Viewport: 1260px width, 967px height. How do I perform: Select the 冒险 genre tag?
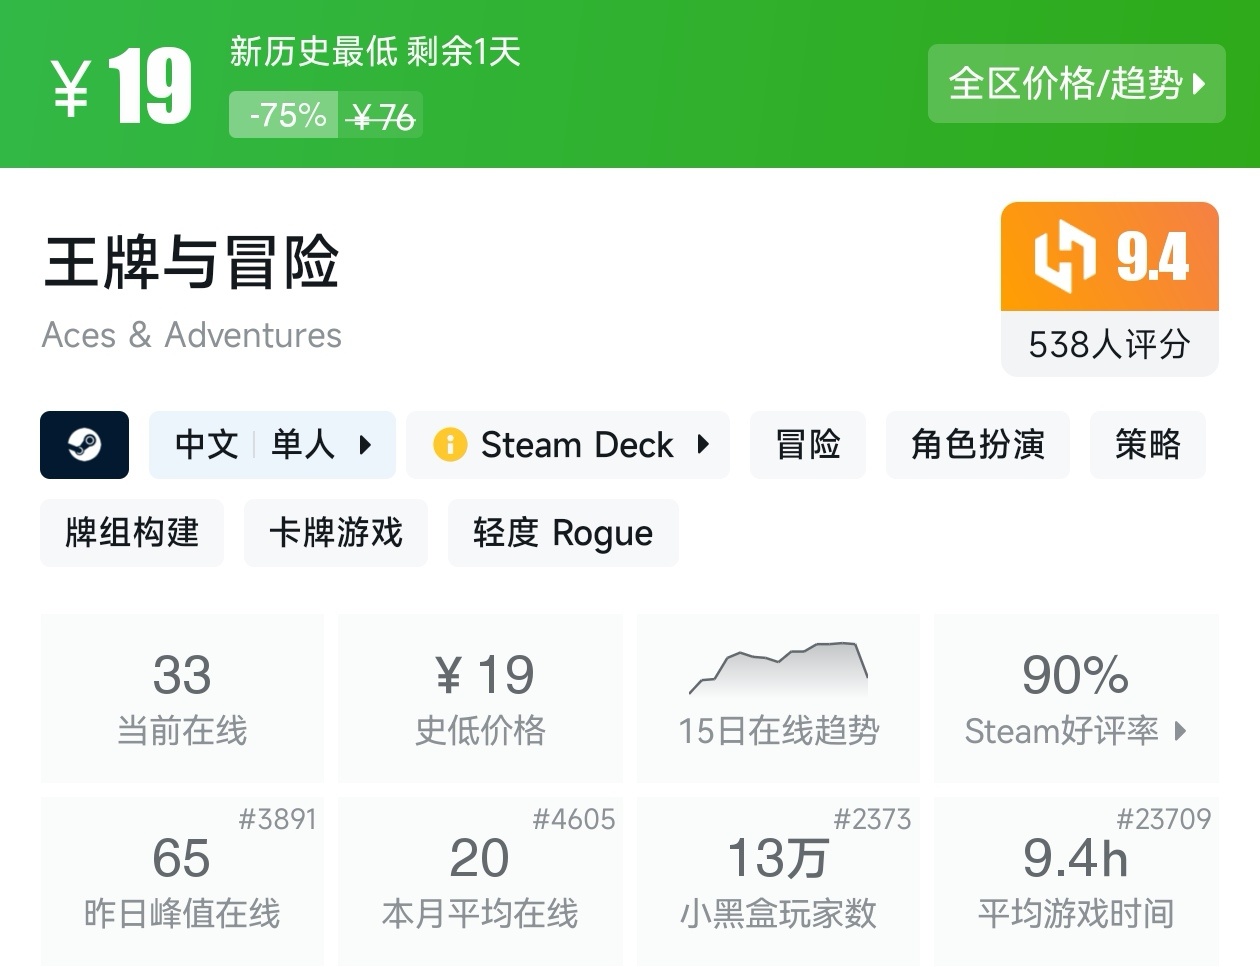pyautogui.click(x=807, y=445)
